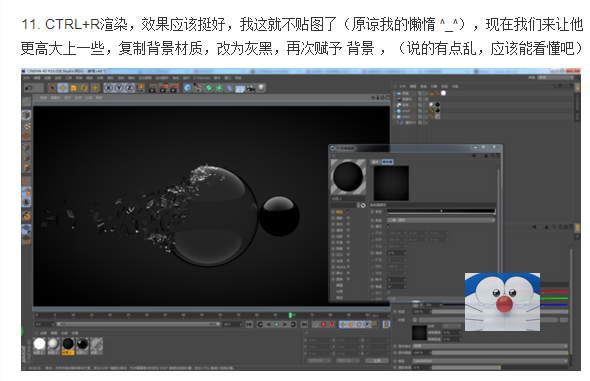This screenshot has width=590, height=381.
Task: Click the blue deformer object icon
Action: 230,88
